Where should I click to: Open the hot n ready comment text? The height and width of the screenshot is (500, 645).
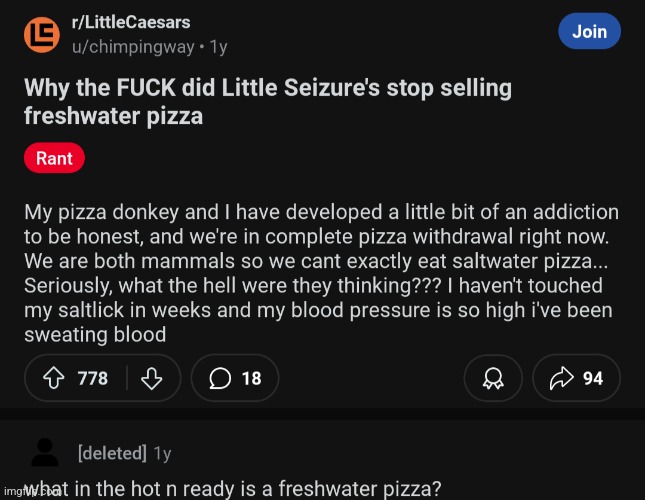pyautogui.click(x=232, y=488)
